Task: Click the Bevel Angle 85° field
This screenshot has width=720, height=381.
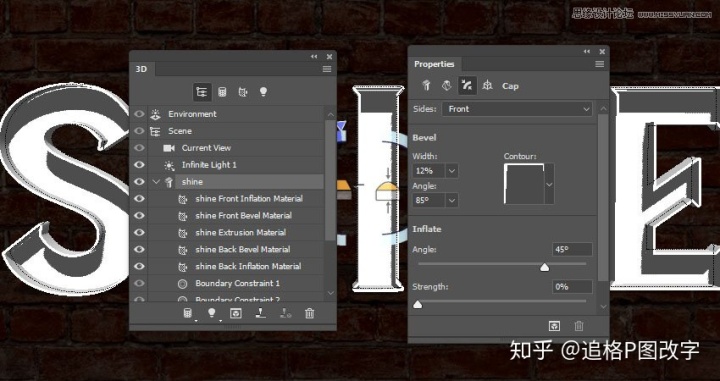Action: click(428, 200)
